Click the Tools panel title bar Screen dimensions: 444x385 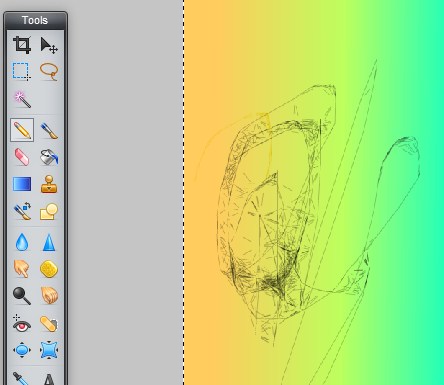[x=35, y=21]
